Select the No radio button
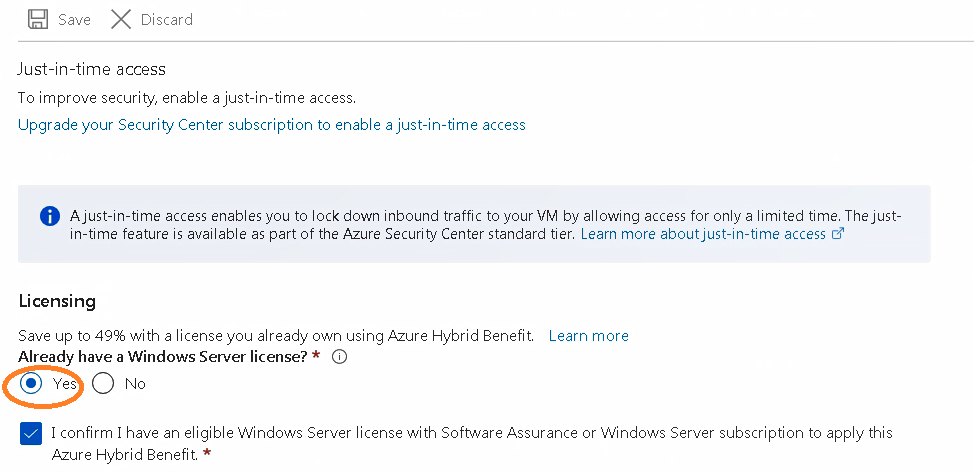Image resolution: width=974 pixels, height=473 pixels. click(103, 384)
